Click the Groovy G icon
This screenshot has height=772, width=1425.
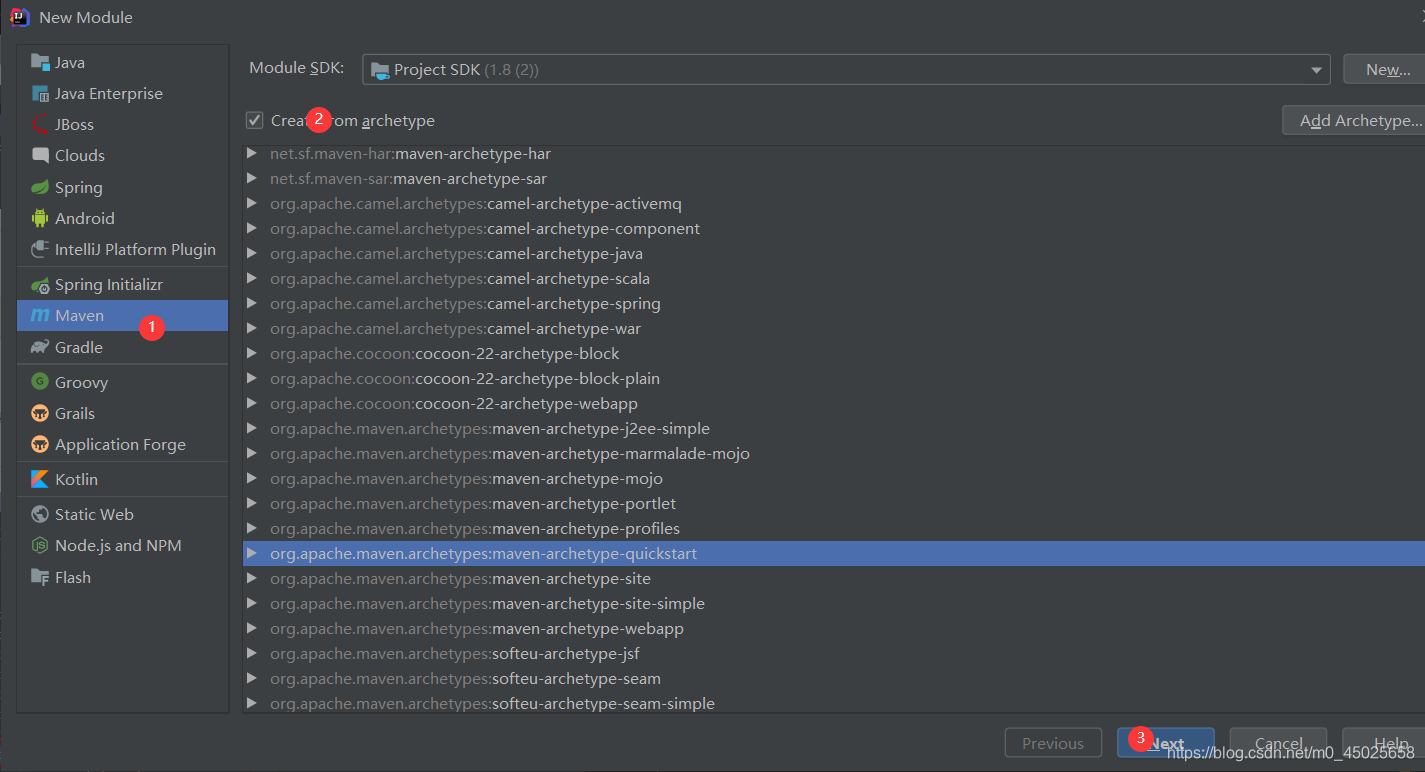point(40,382)
